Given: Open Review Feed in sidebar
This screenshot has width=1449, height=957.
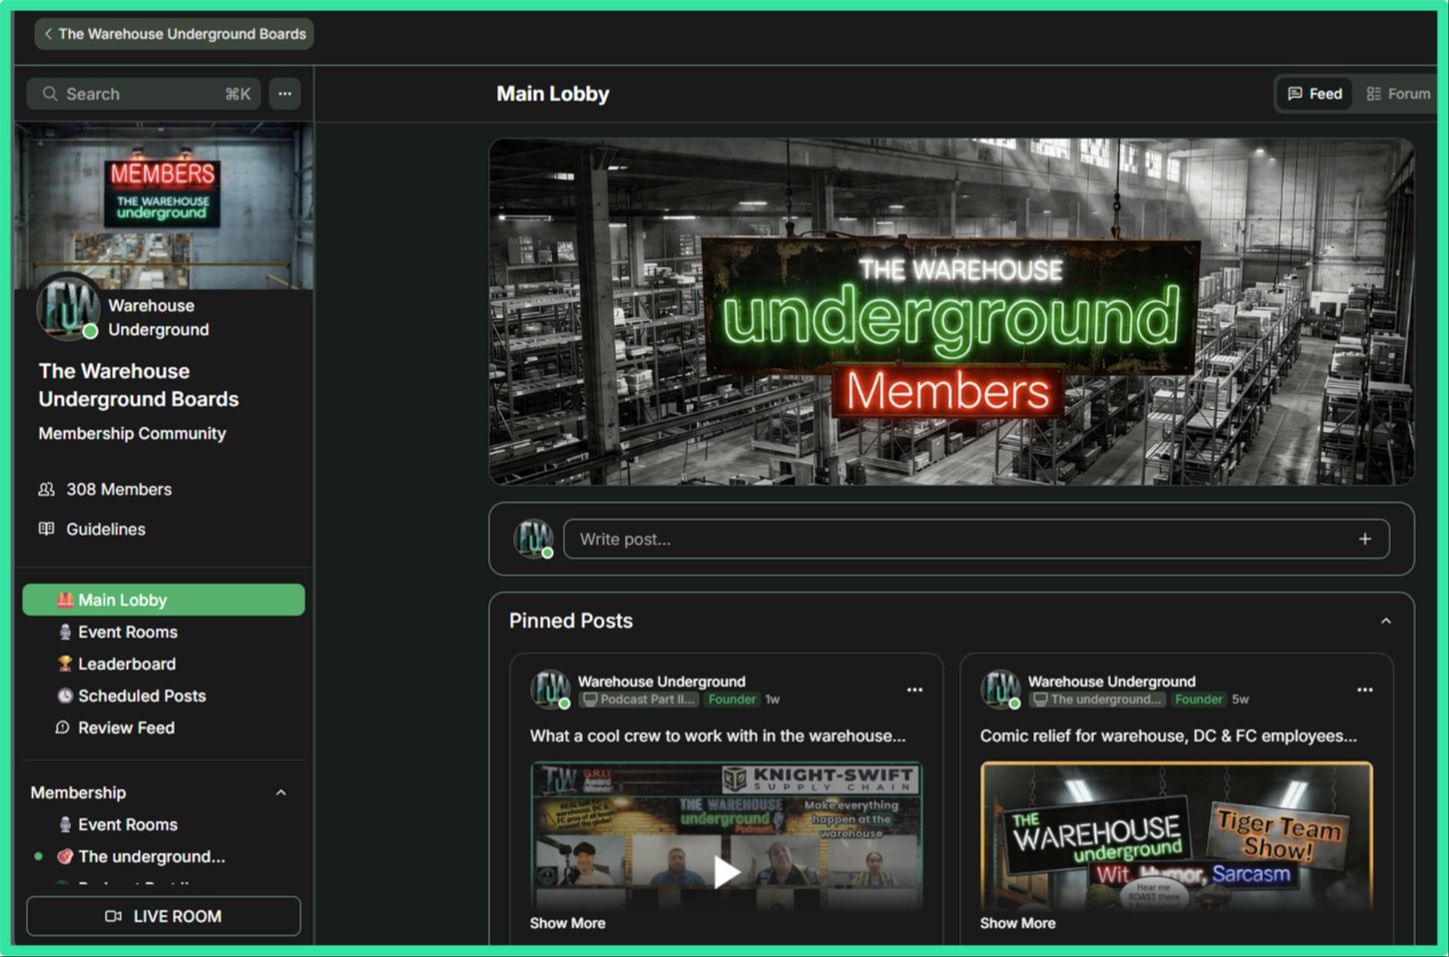Looking at the screenshot, I should click(126, 728).
